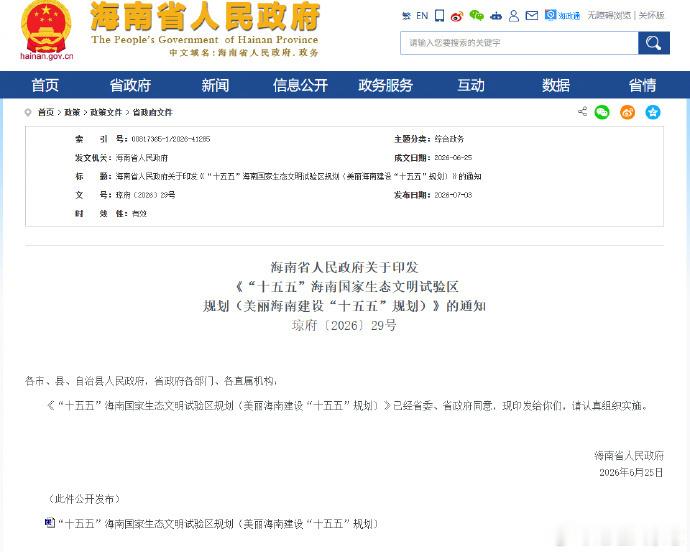Screen dimensions: 690x552
Task: Open the user account person icon
Action: [x=514, y=16]
